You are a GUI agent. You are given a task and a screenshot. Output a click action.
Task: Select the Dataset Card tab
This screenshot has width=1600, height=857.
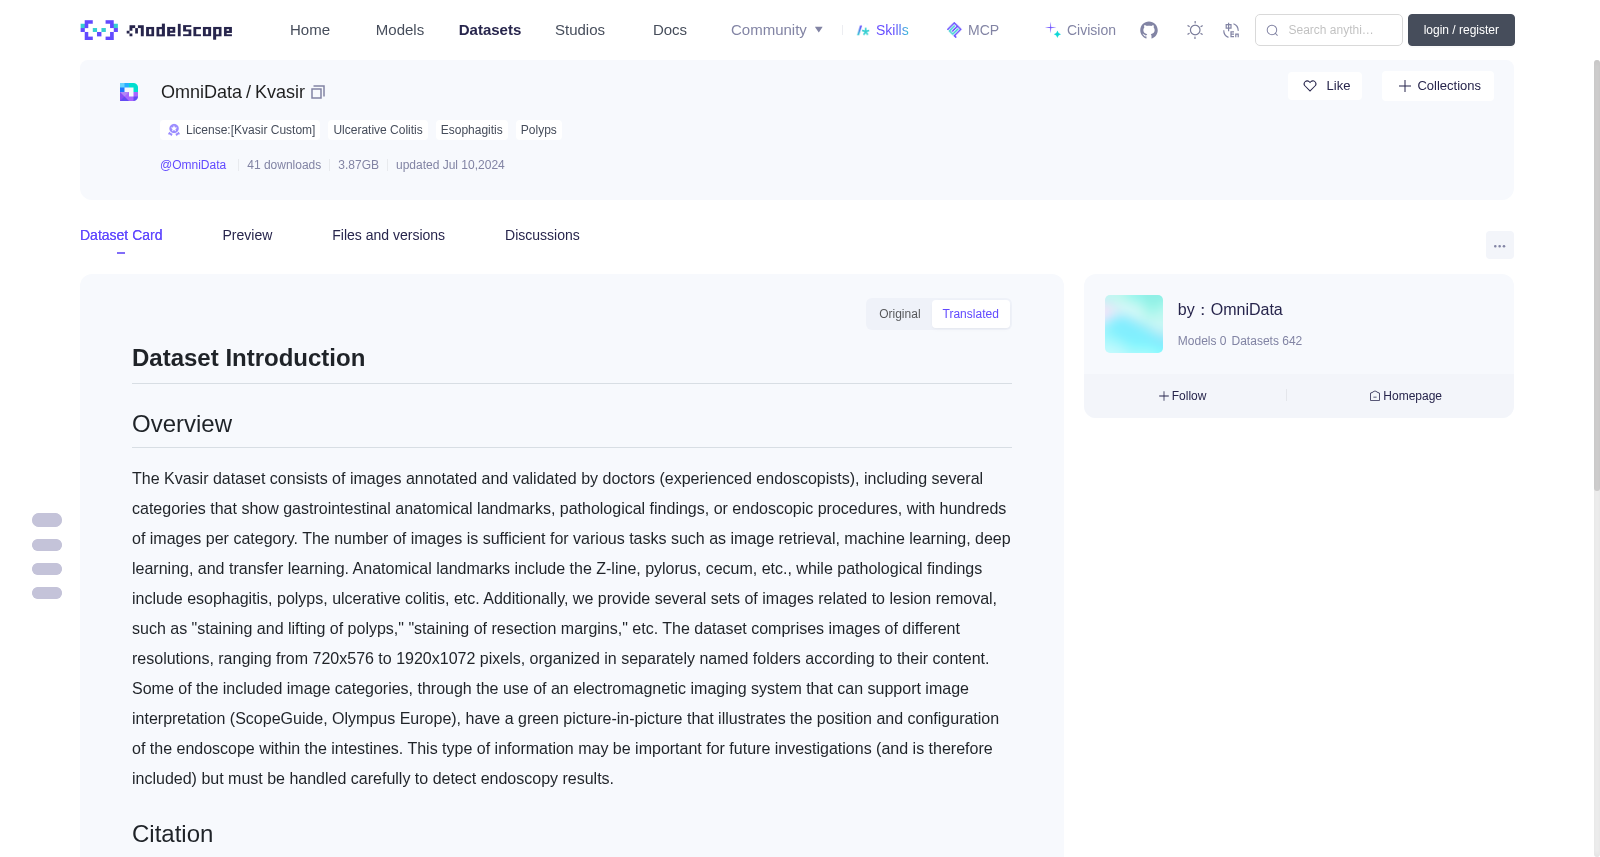click(x=121, y=235)
